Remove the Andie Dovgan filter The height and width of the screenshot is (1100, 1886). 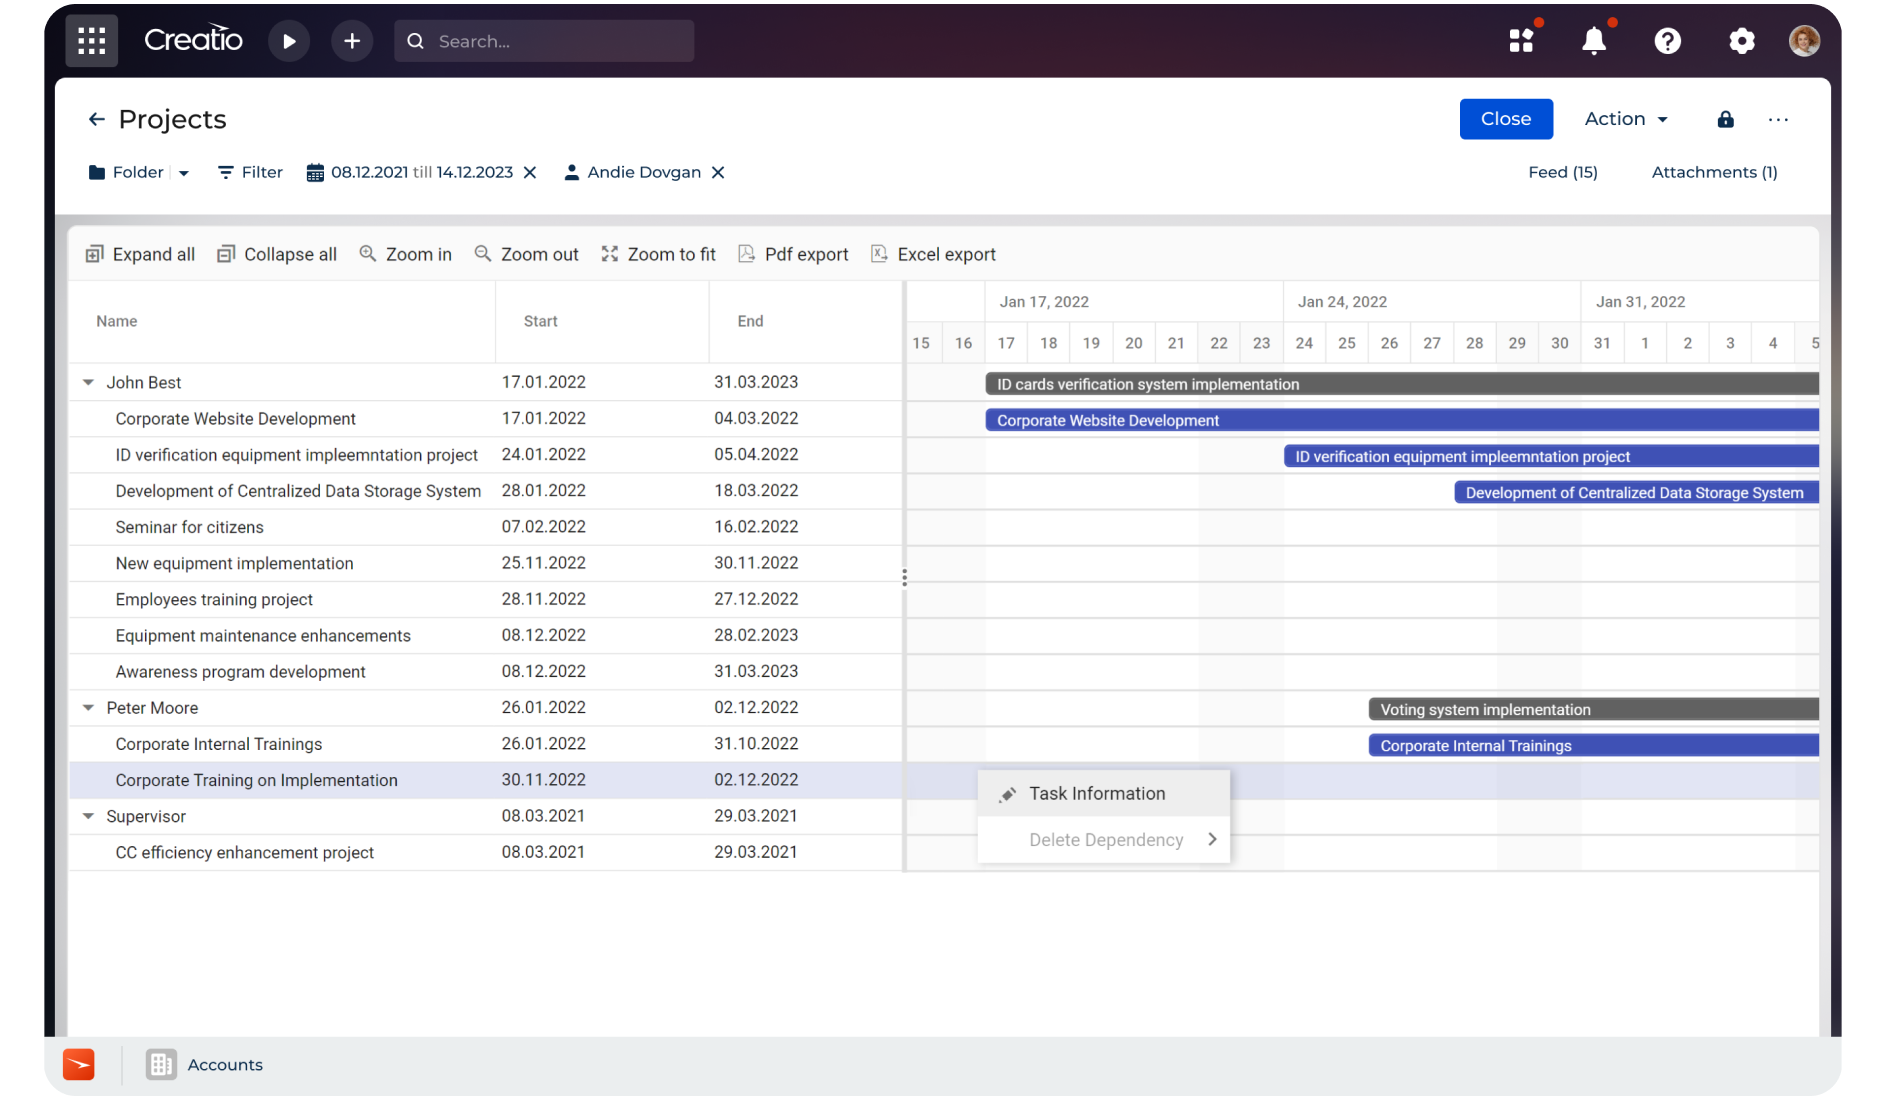click(718, 172)
